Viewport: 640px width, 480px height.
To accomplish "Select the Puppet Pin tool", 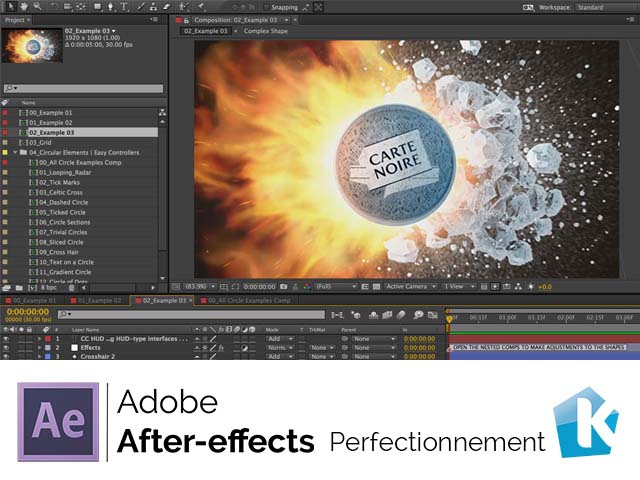I will 201,7.
